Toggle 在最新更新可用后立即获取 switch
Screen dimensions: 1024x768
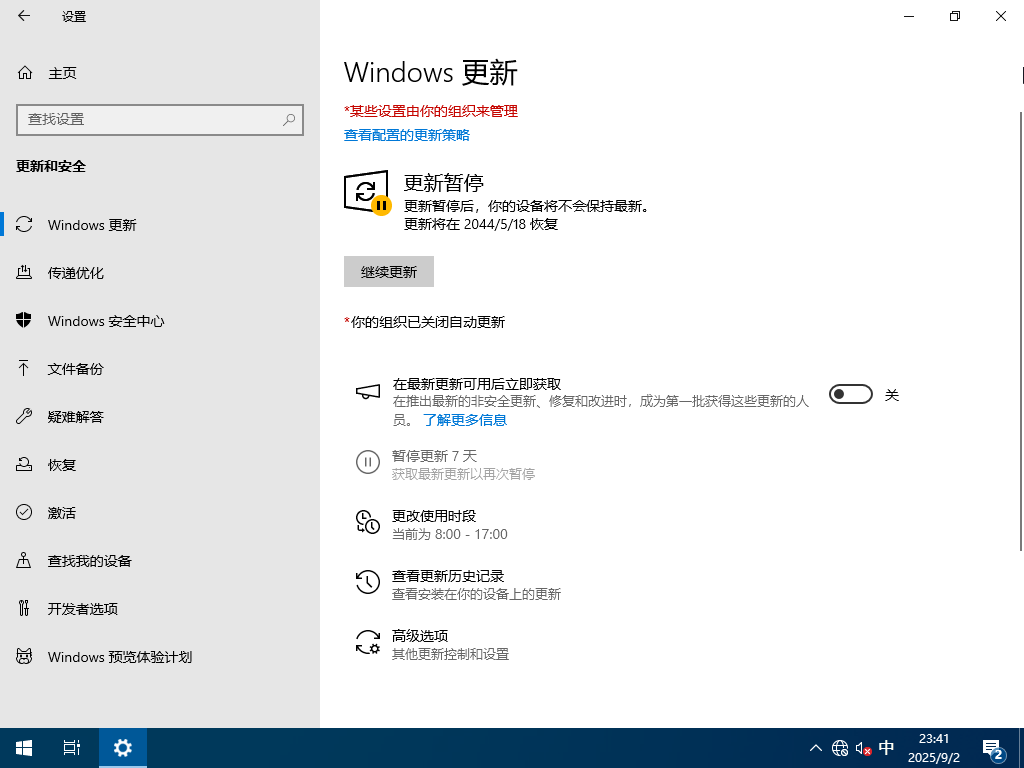pyautogui.click(x=850, y=395)
